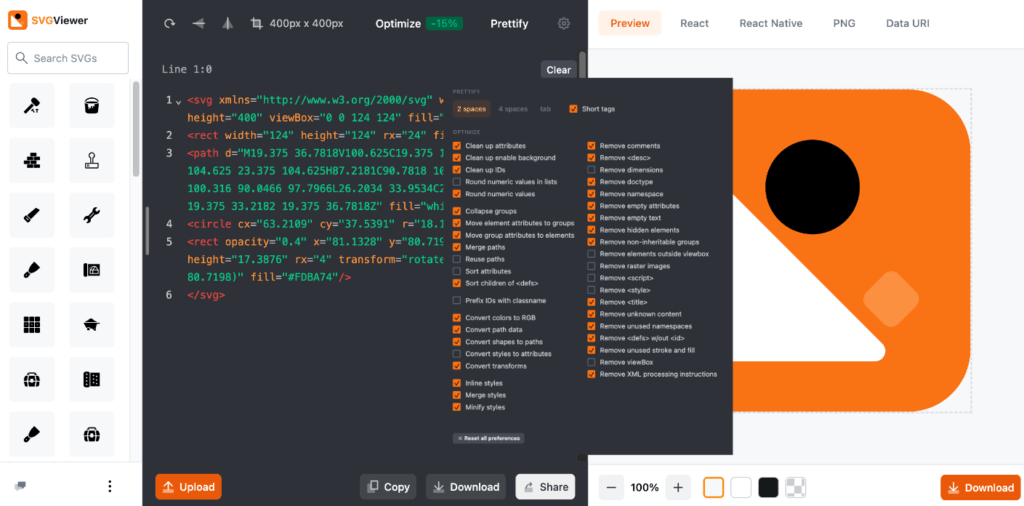Image resolution: width=1024 pixels, height=506 pixels.
Task: Click the orange Download button under preview
Action: [x=980, y=488]
